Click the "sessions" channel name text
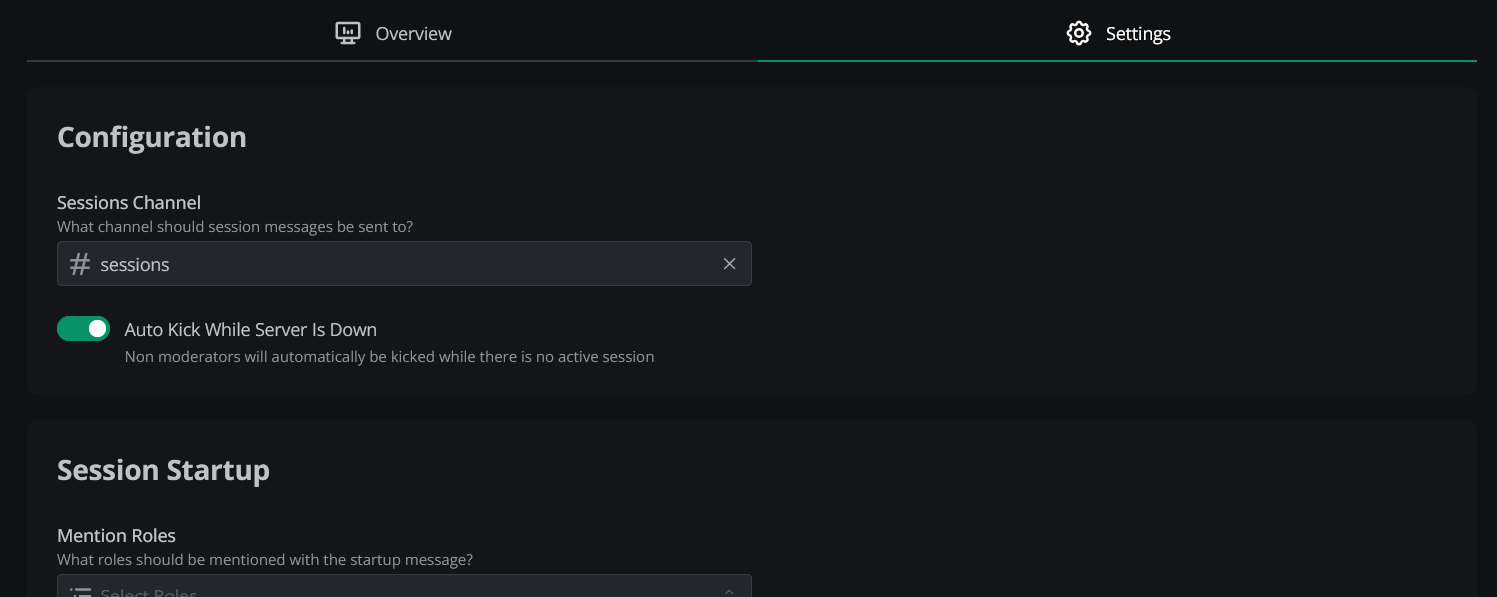The image size is (1497, 597). coord(135,265)
